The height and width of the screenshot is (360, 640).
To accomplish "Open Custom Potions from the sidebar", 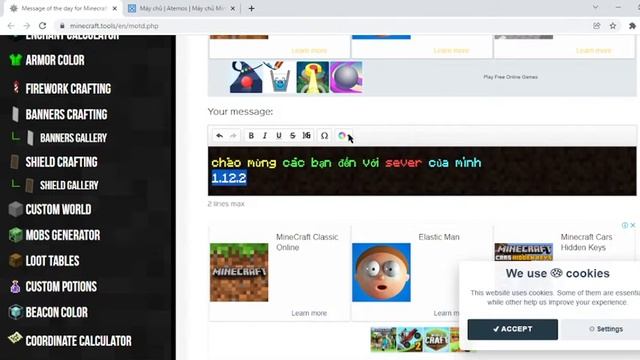I will click(61, 287).
